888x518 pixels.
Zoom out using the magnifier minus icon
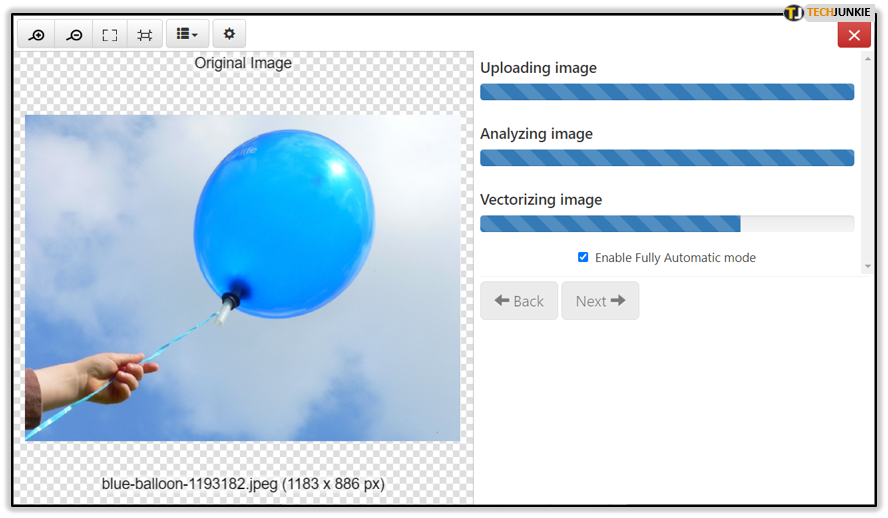coord(74,35)
